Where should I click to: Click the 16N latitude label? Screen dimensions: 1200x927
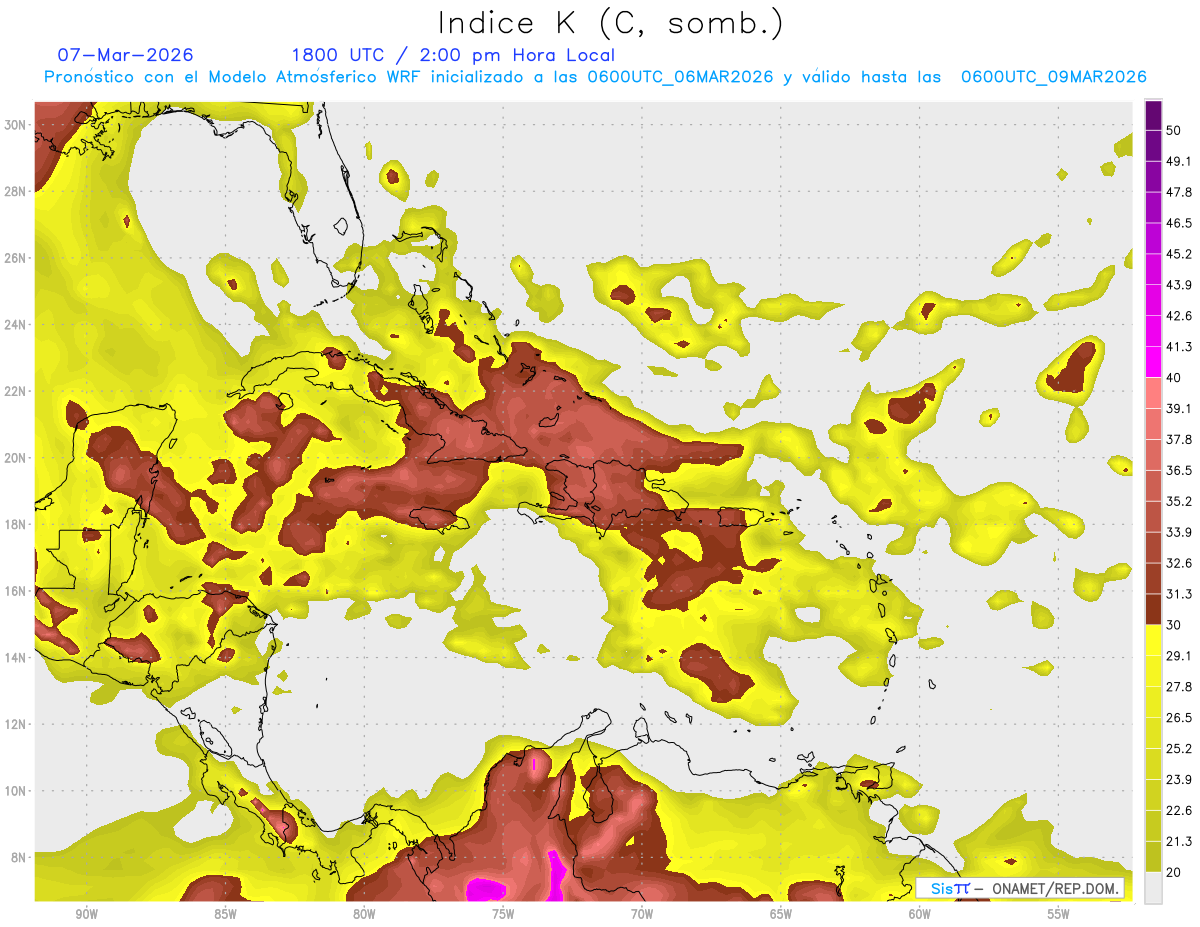pos(16,590)
